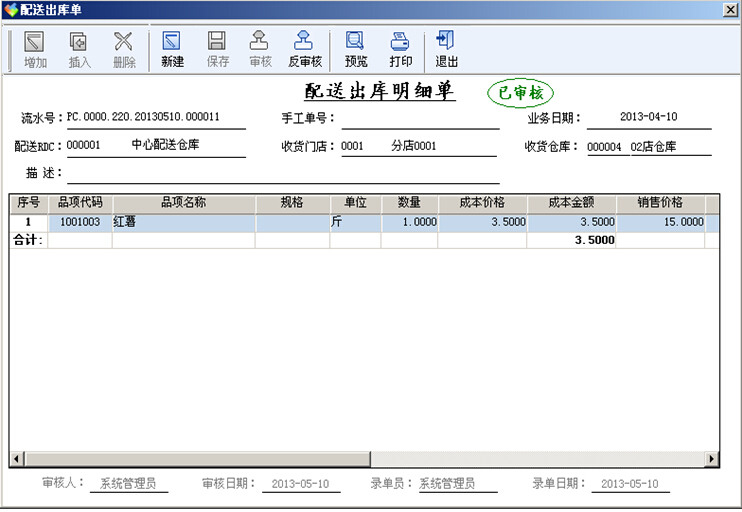Click the 收货仓库 code field 000004

pyautogui.click(x=605, y=147)
